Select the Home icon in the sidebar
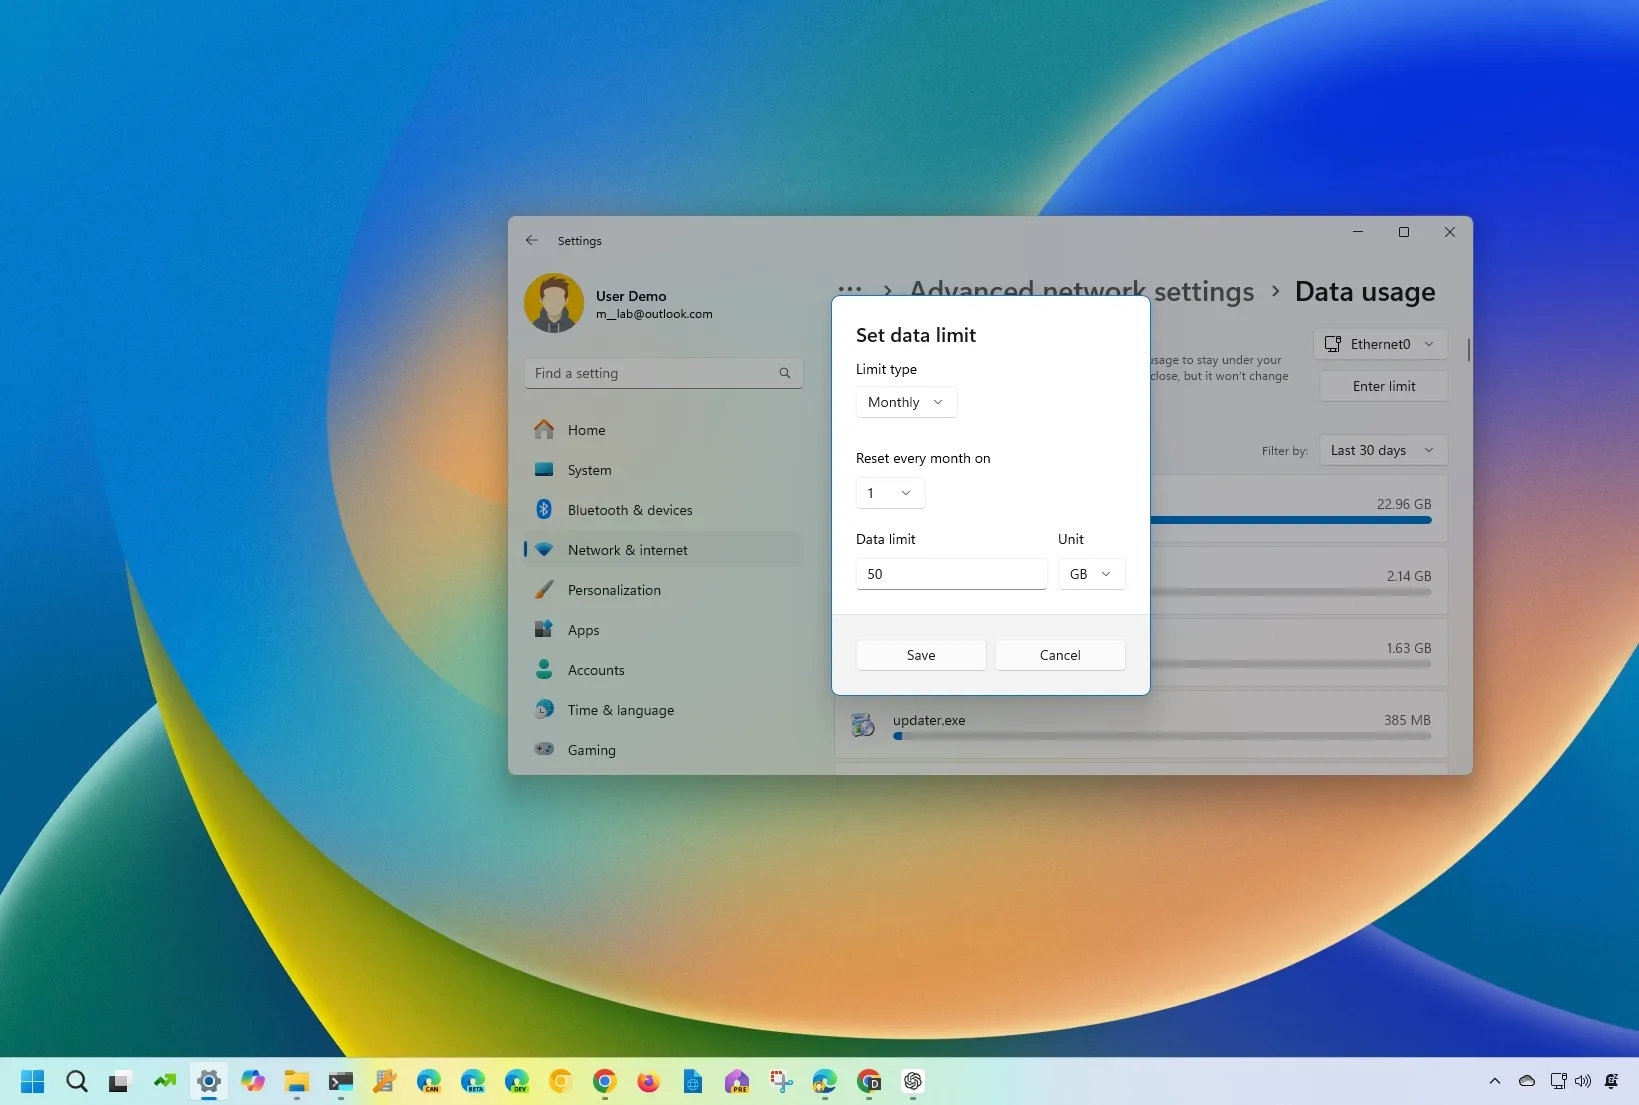 pos(544,430)
